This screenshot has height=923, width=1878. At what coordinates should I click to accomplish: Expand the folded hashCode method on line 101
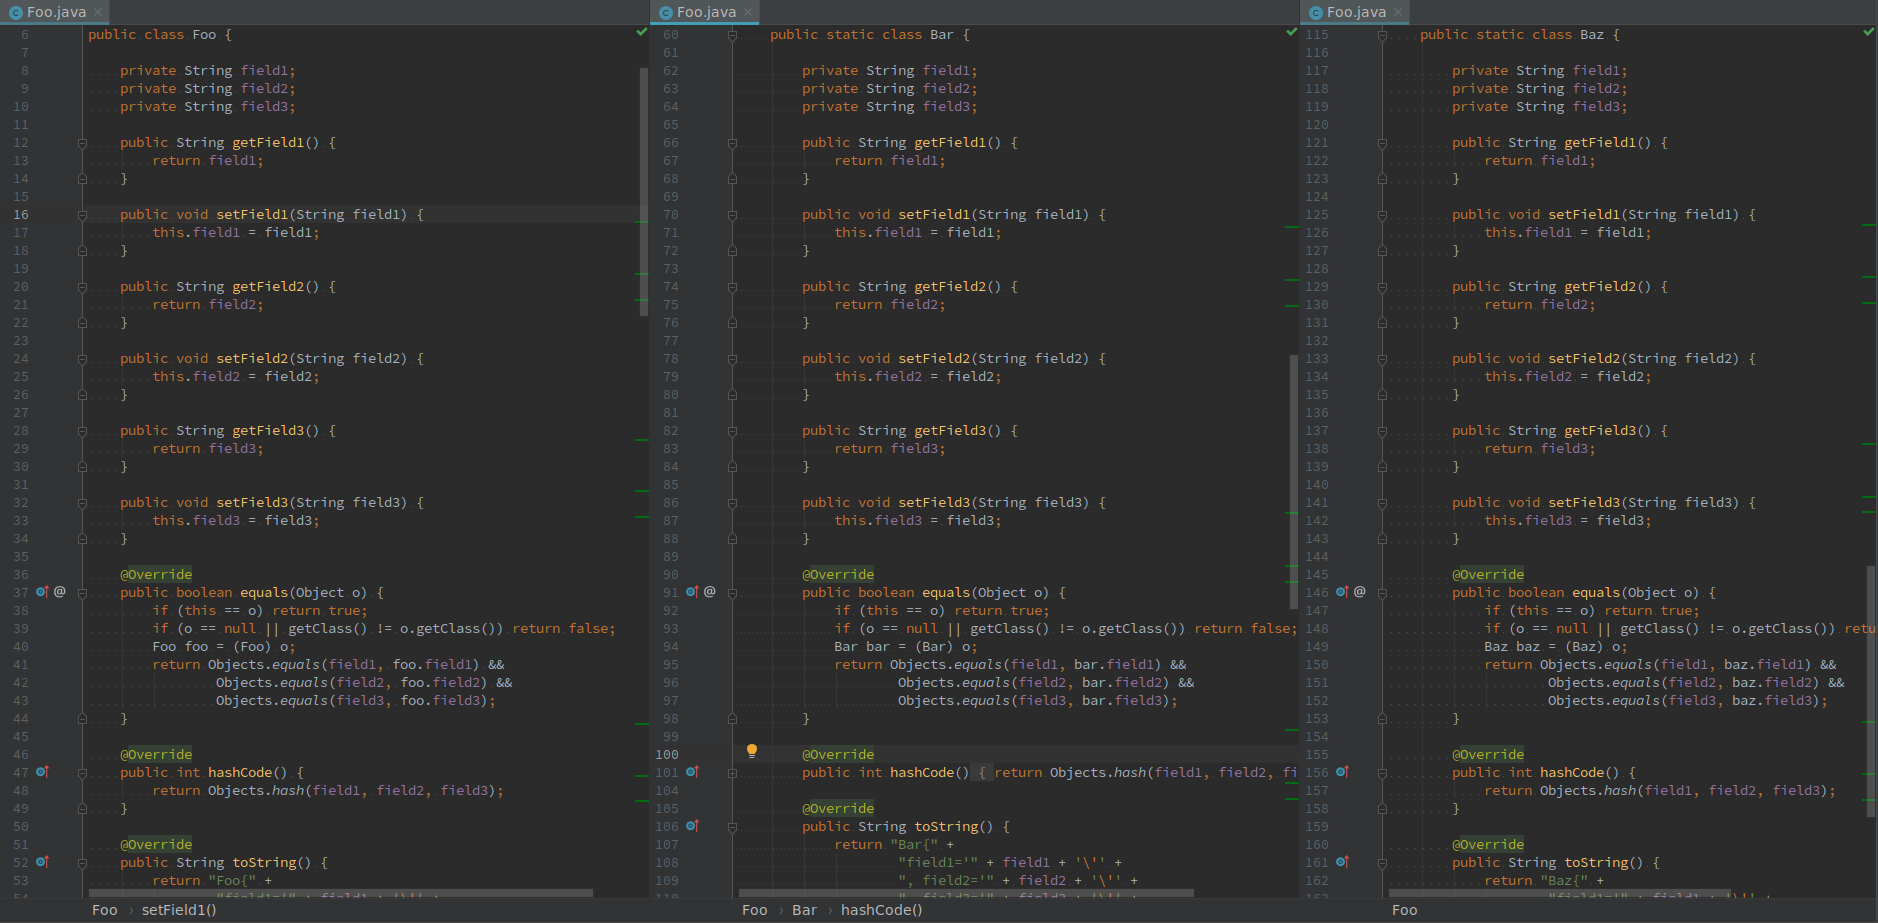coord(734,772)
